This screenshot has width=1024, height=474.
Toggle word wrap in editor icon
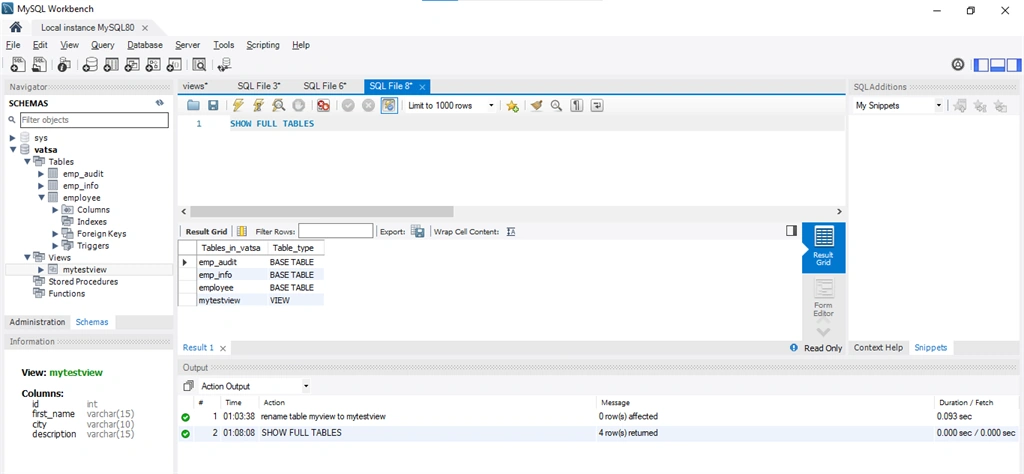click(596, 105)
